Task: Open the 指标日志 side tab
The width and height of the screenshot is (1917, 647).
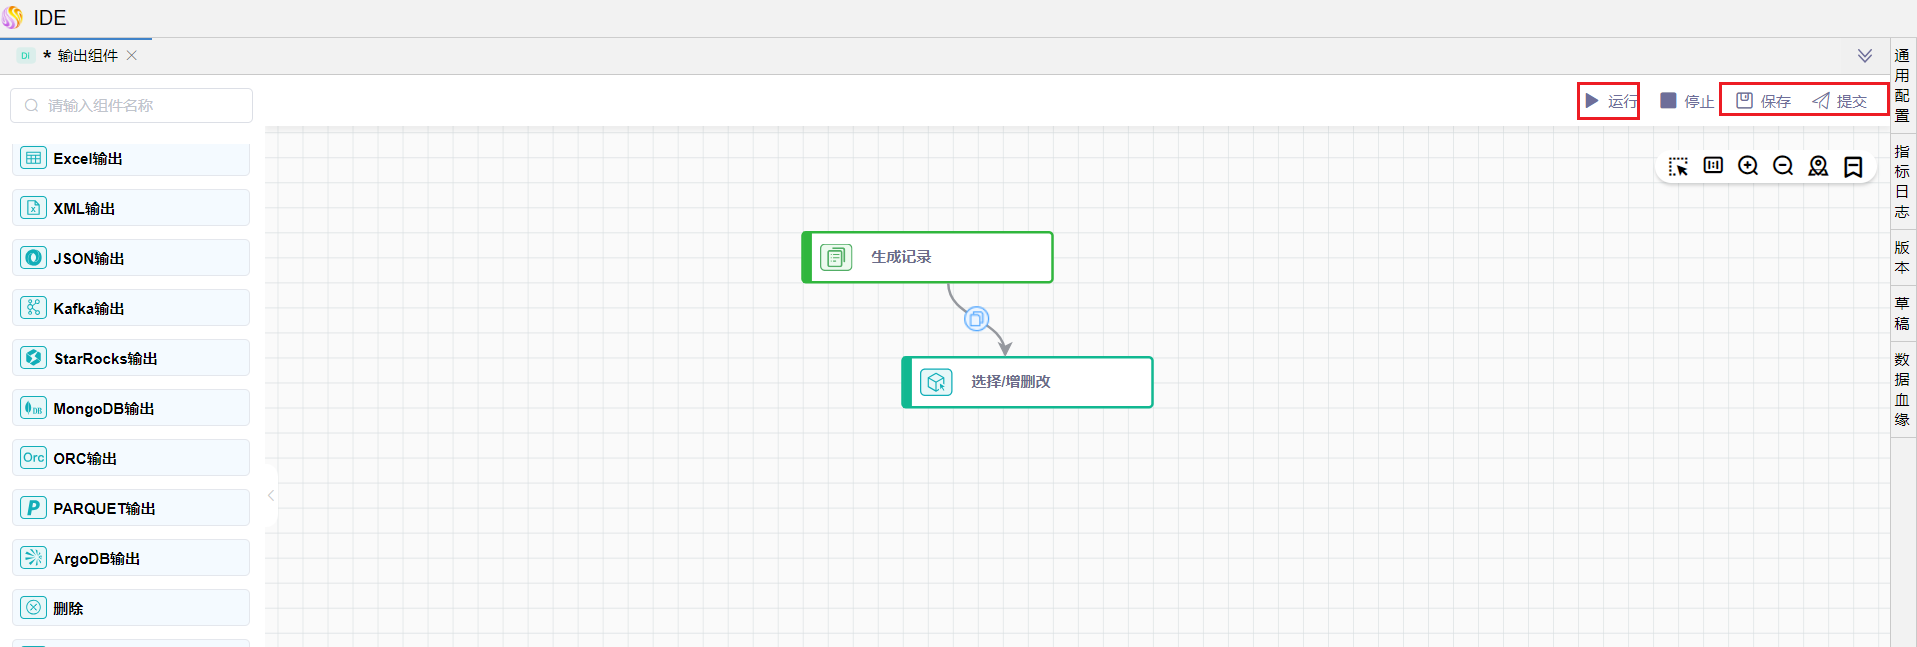Action: coord(1902,181)
